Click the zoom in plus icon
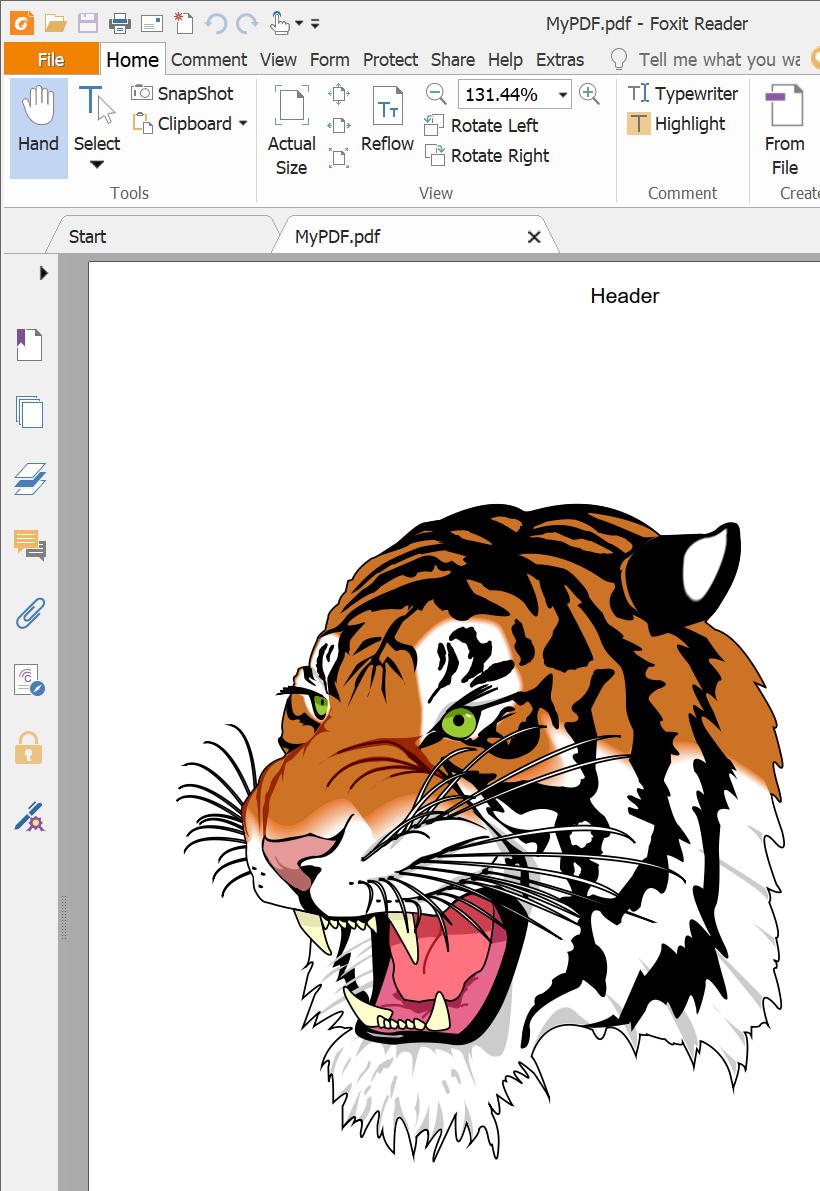 [x=590, y=94]
